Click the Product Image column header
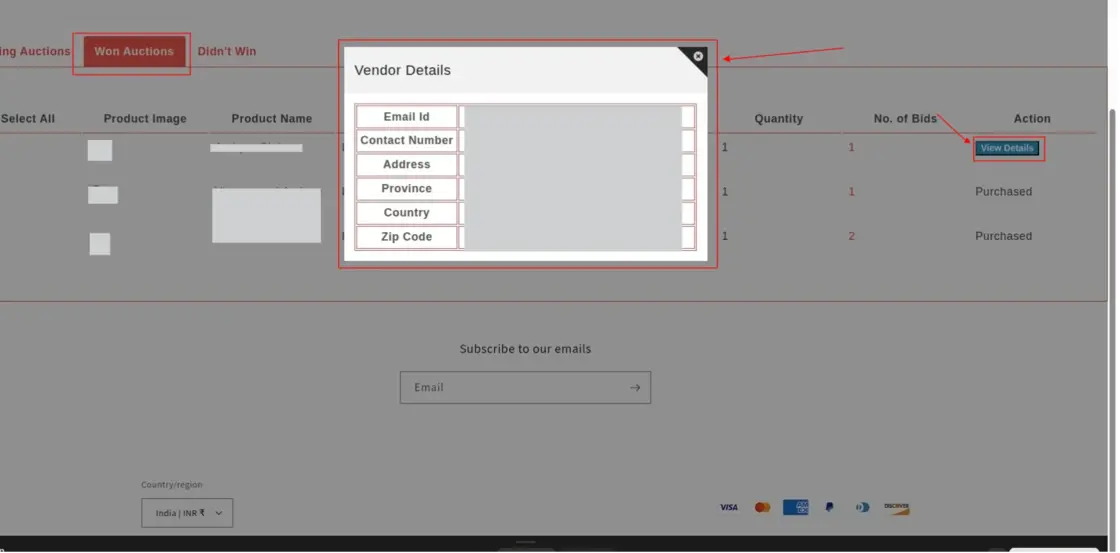 pyautogui.click(x=145, y=119)
